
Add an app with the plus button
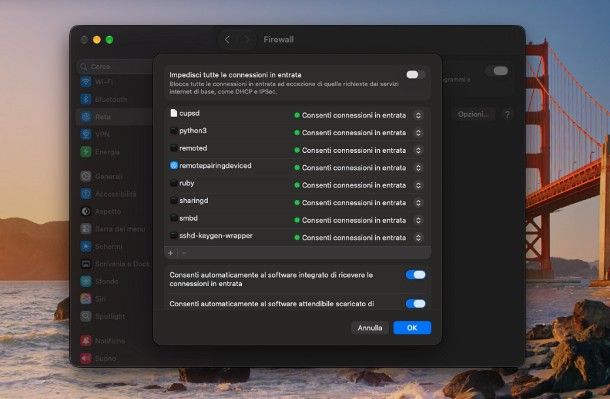click(170, 253)
